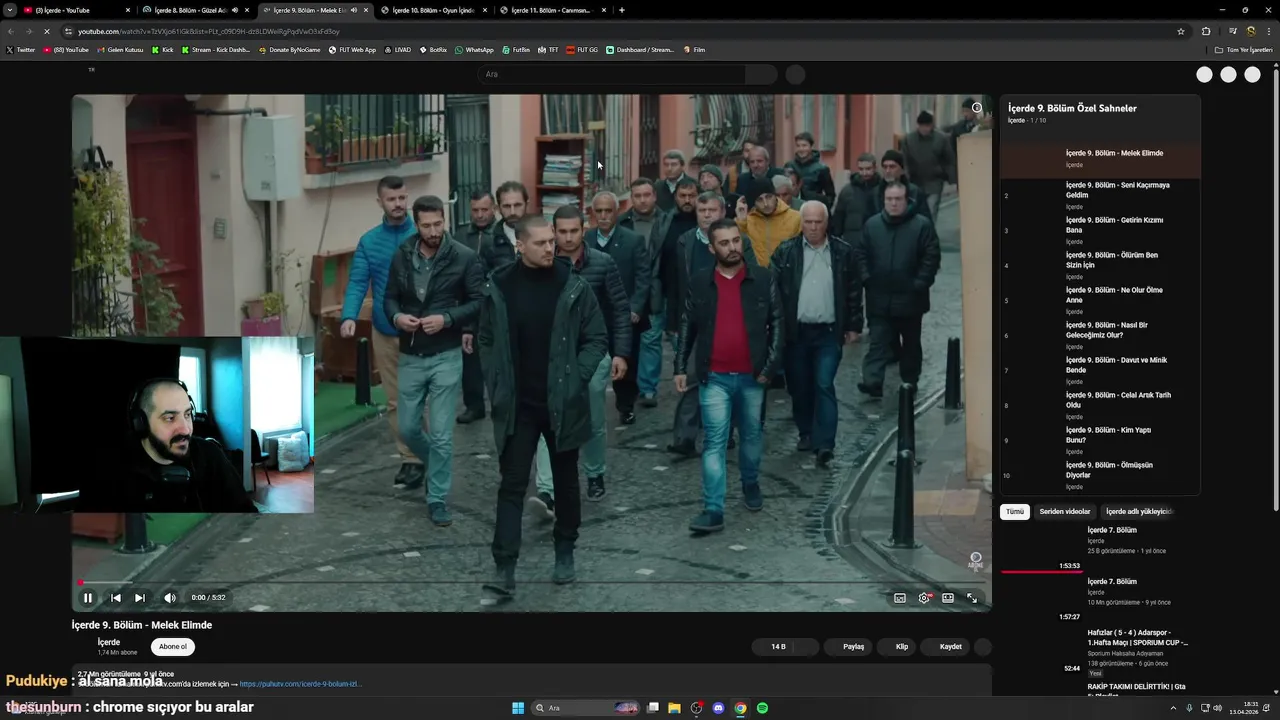Click the browser address bar URL
This screenshot has width=1280, height=720.
tap(209, 31)
